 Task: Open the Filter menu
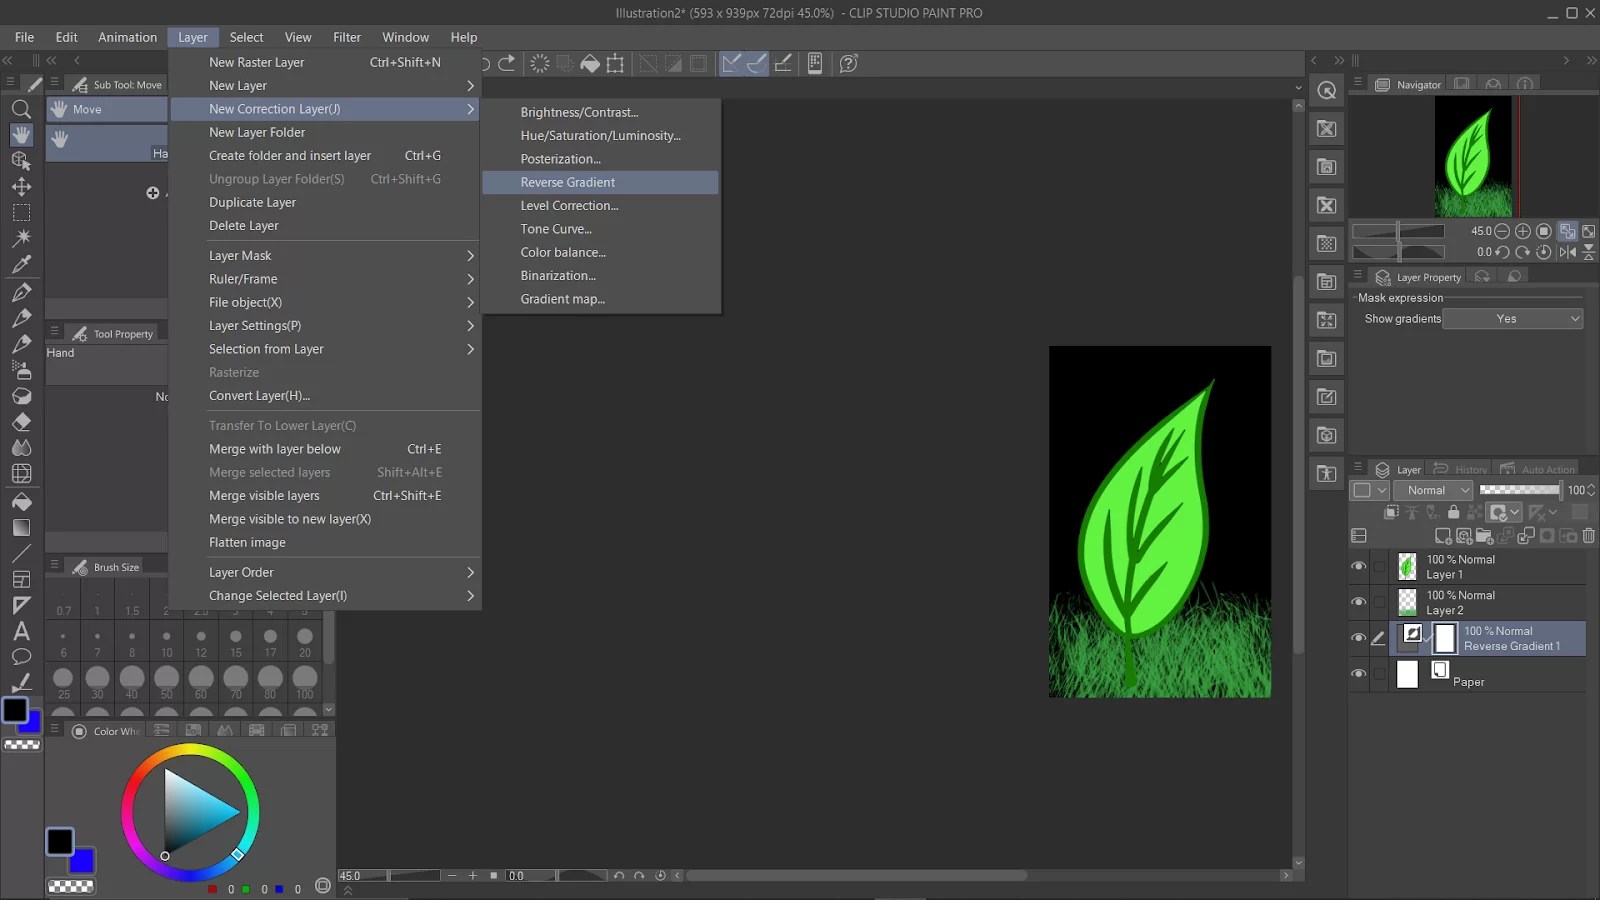click(347, 37)
